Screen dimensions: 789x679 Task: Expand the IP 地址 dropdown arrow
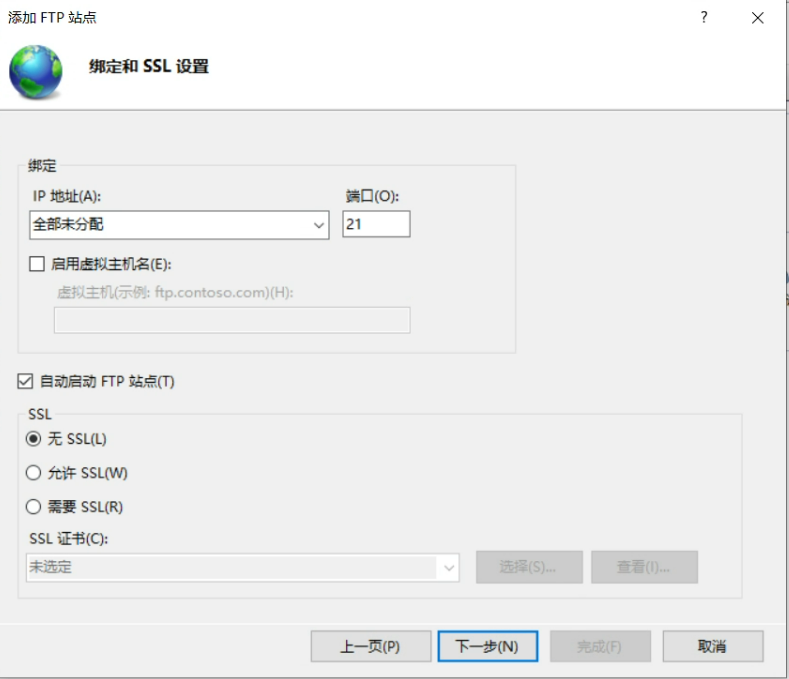(x=319, y=225)
